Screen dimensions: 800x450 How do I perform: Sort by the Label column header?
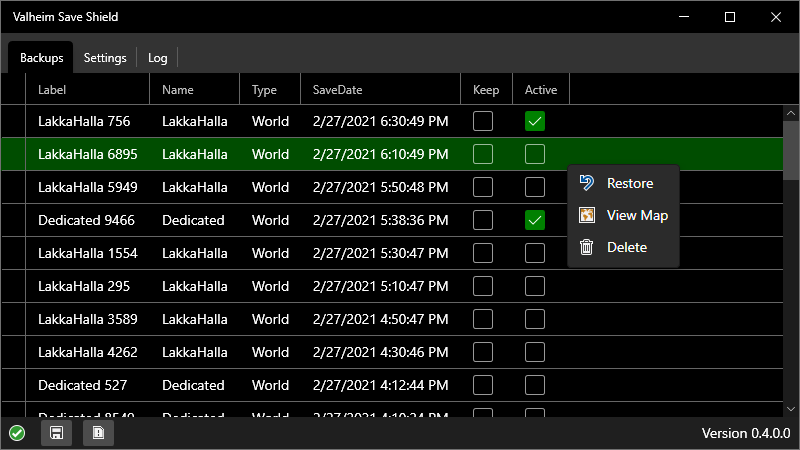point(87,90)
